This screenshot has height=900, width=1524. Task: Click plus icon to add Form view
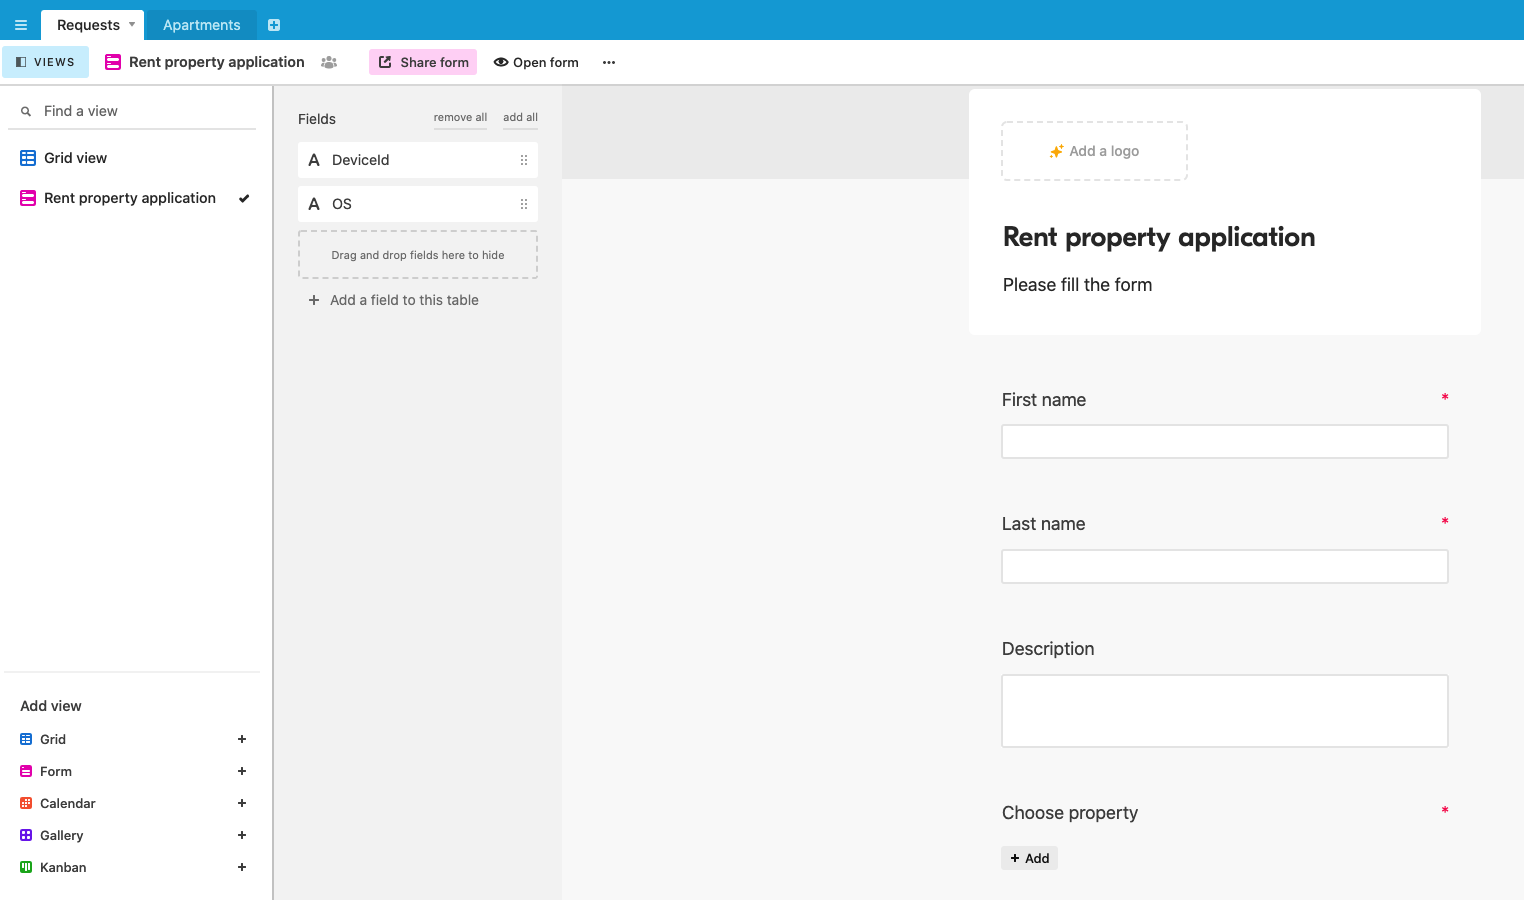tap(242, 771)
